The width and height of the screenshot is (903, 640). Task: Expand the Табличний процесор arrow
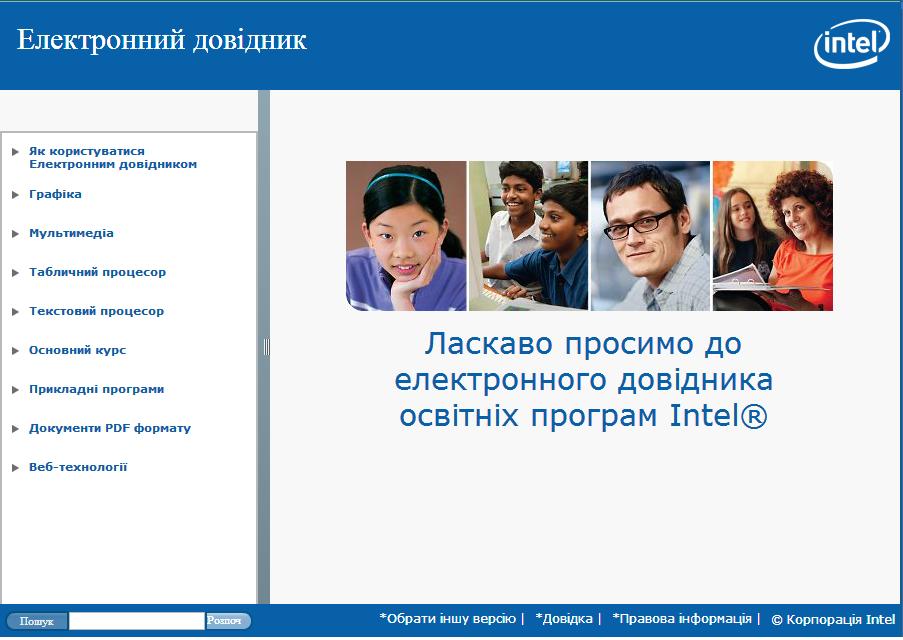pyautogui.click(x=16, y=272)
